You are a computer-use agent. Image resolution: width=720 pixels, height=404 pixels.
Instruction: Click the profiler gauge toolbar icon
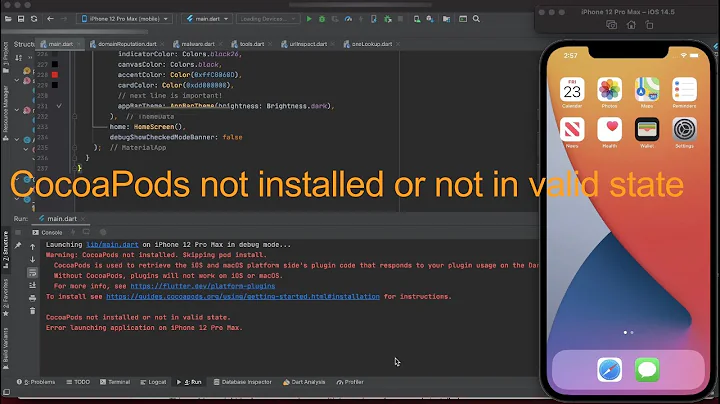(x=348, y=19)
